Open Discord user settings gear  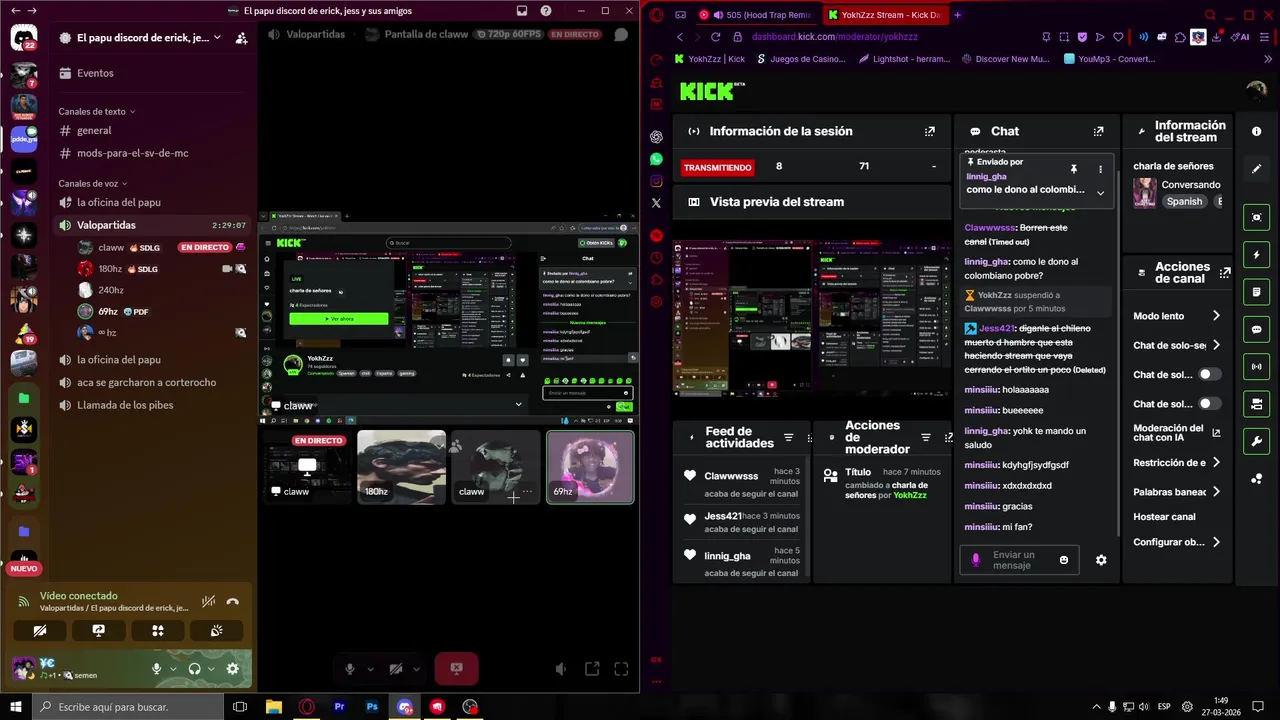(232, 669)
